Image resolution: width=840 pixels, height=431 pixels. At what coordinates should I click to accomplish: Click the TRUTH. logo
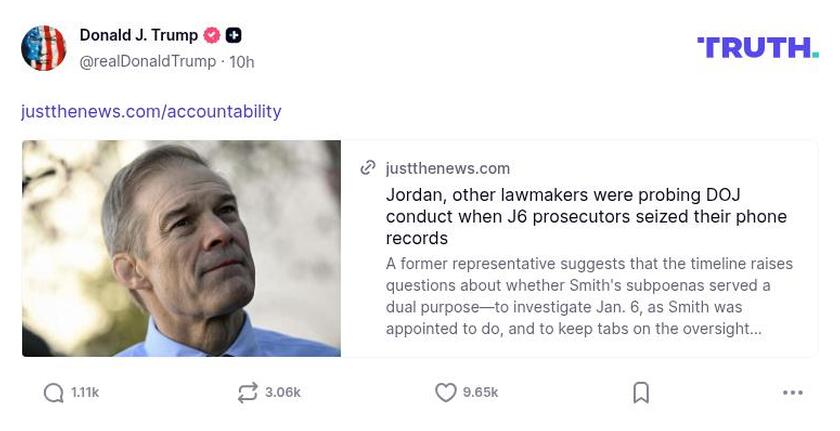coord(757,48)
